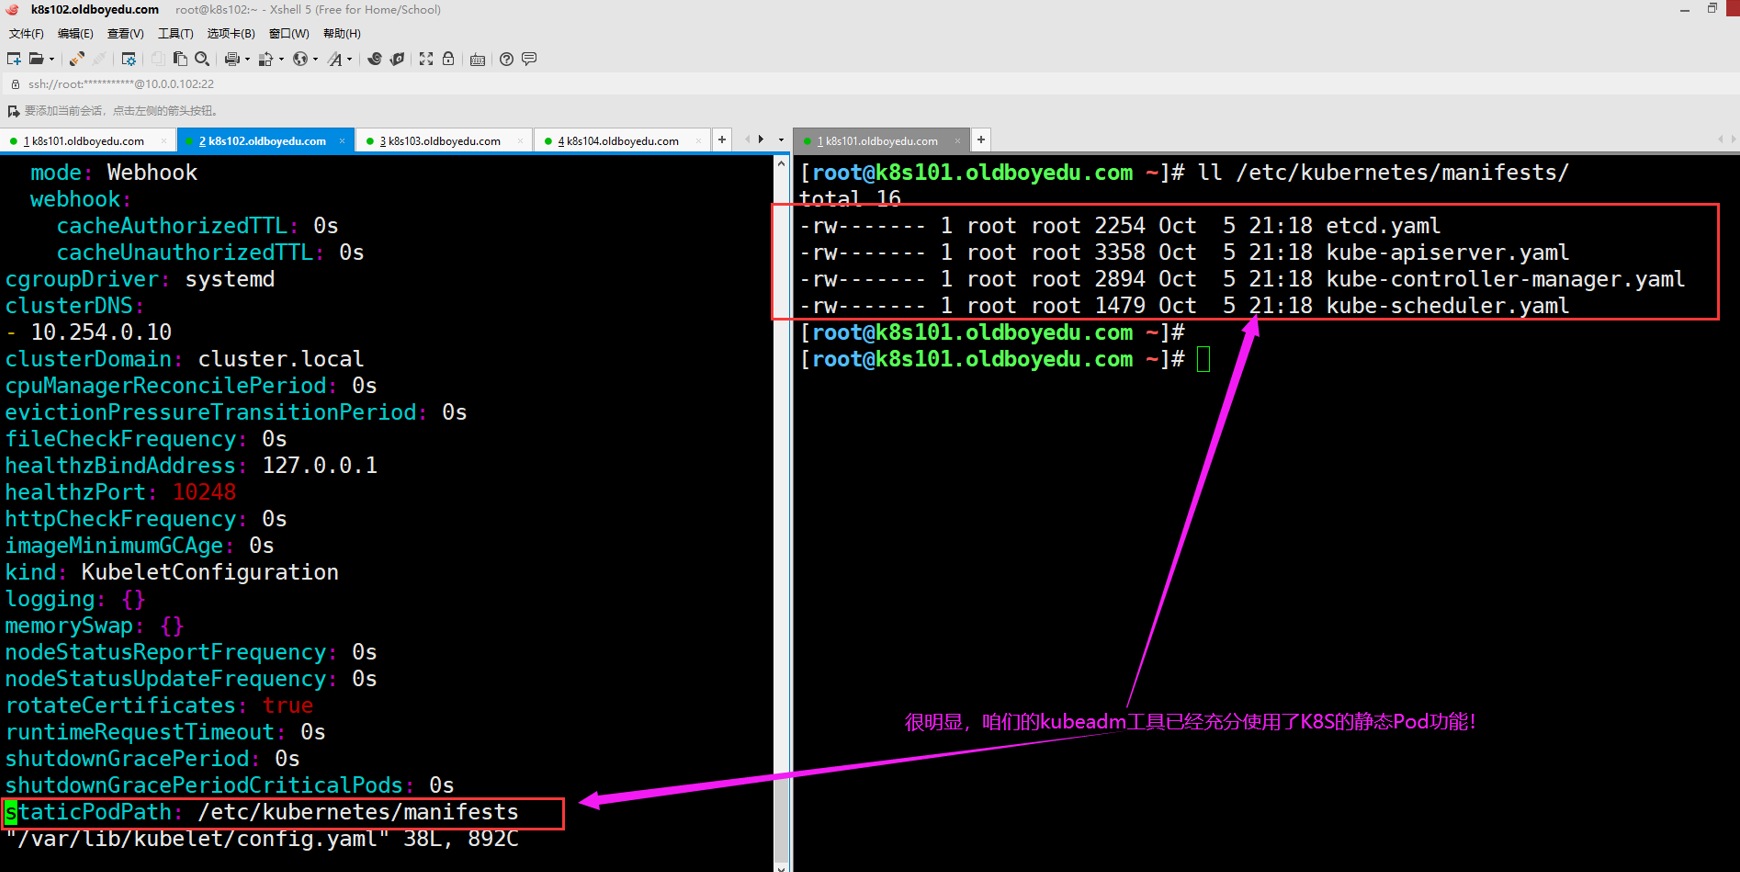Toggle full screen mode icon
This screenshot has width=1740, height=872.
coord(426,59)
